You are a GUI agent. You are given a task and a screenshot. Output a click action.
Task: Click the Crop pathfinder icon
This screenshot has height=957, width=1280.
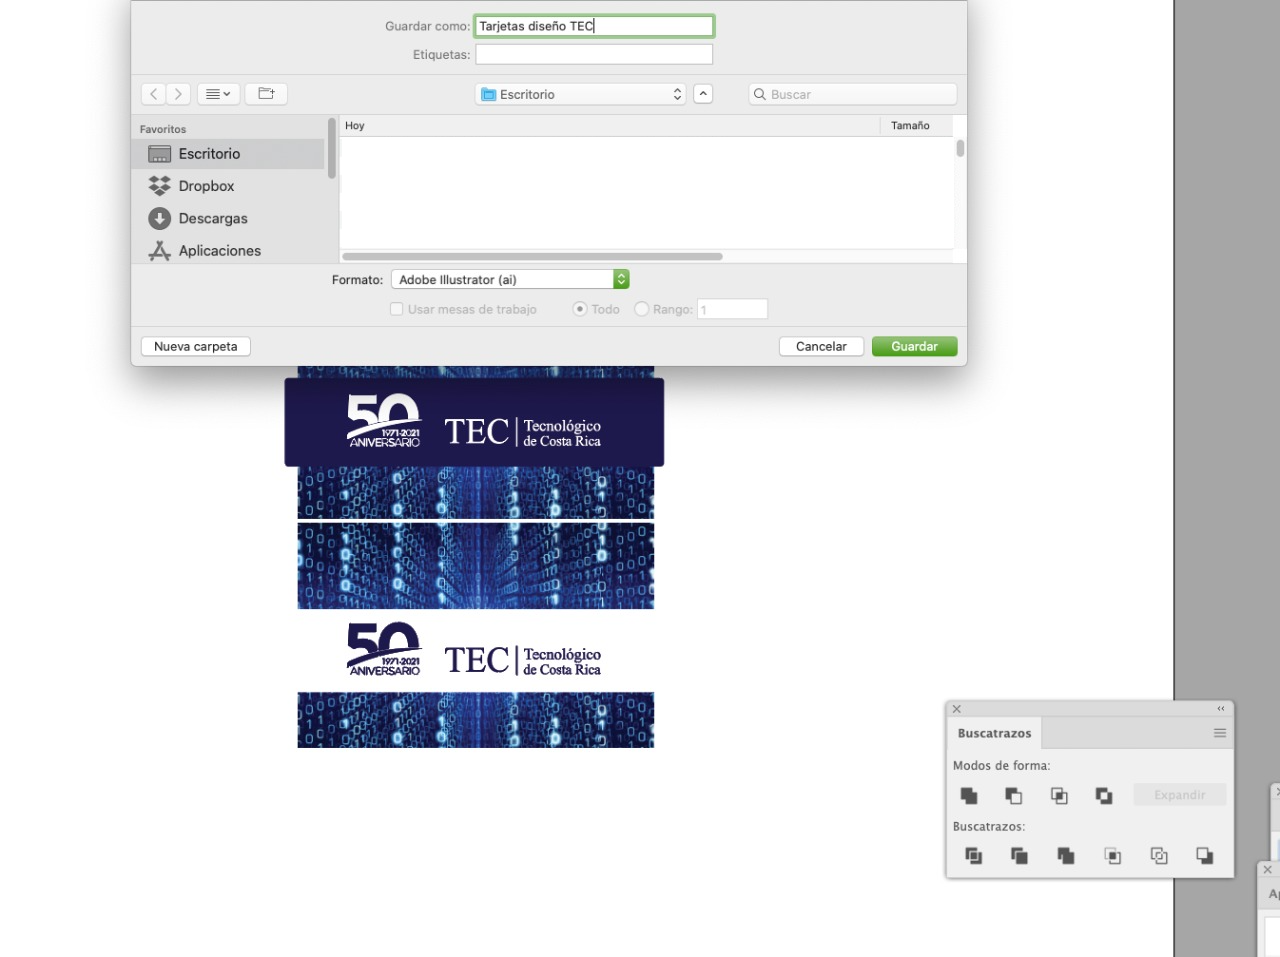1112,856
